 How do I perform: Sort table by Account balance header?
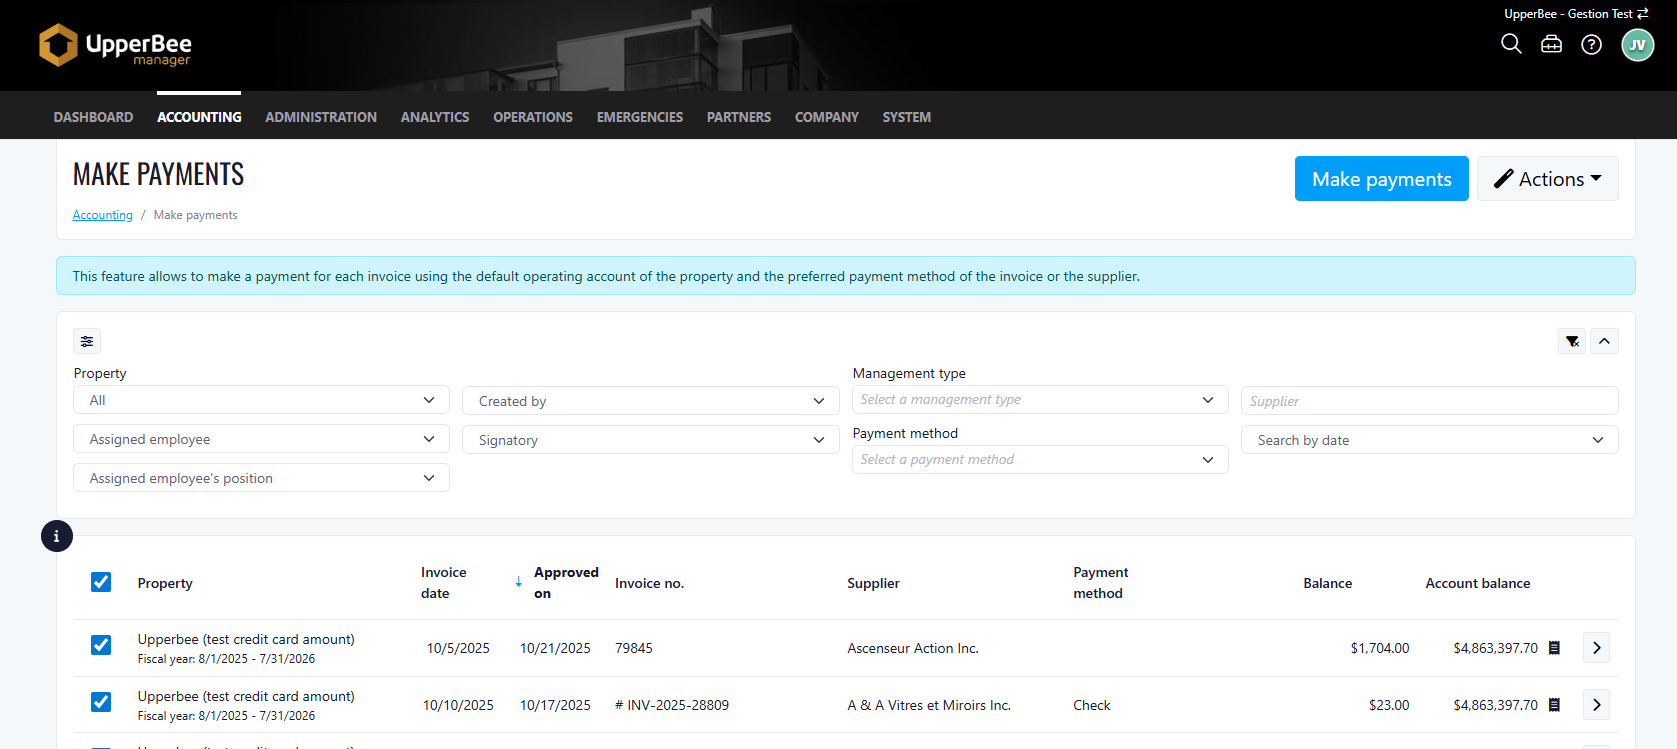point(1477,583)
